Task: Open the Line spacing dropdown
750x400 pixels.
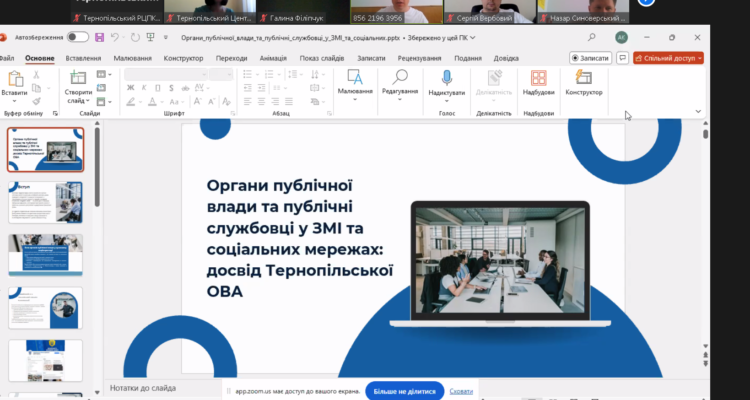Action: (293, 74)
